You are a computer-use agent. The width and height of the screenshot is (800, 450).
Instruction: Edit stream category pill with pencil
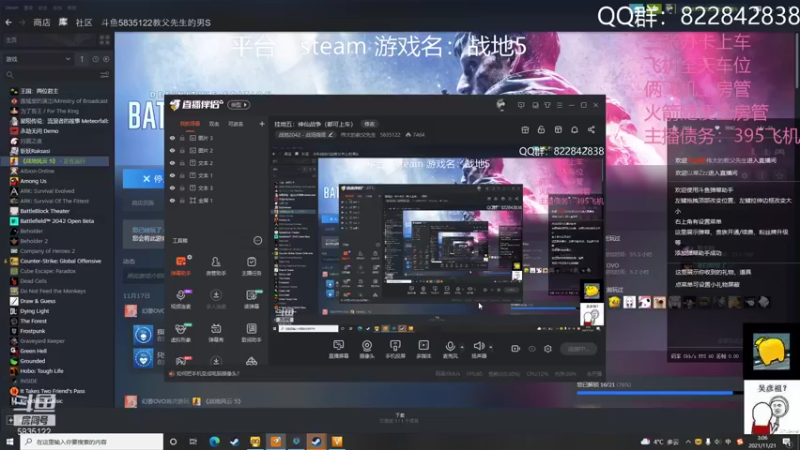click(306, 135)
